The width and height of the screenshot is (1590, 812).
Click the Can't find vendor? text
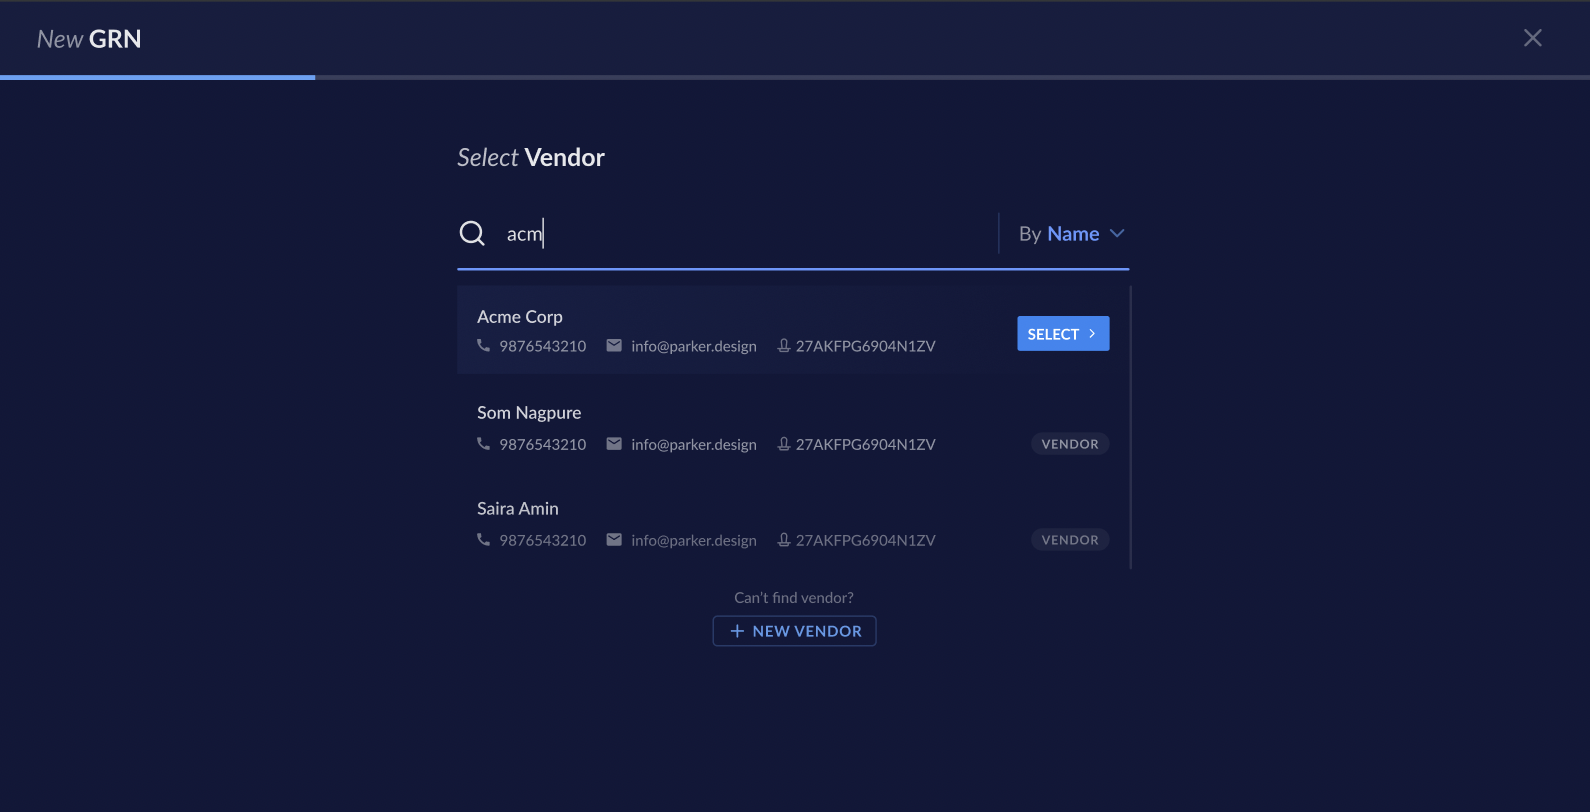(794, 598)
